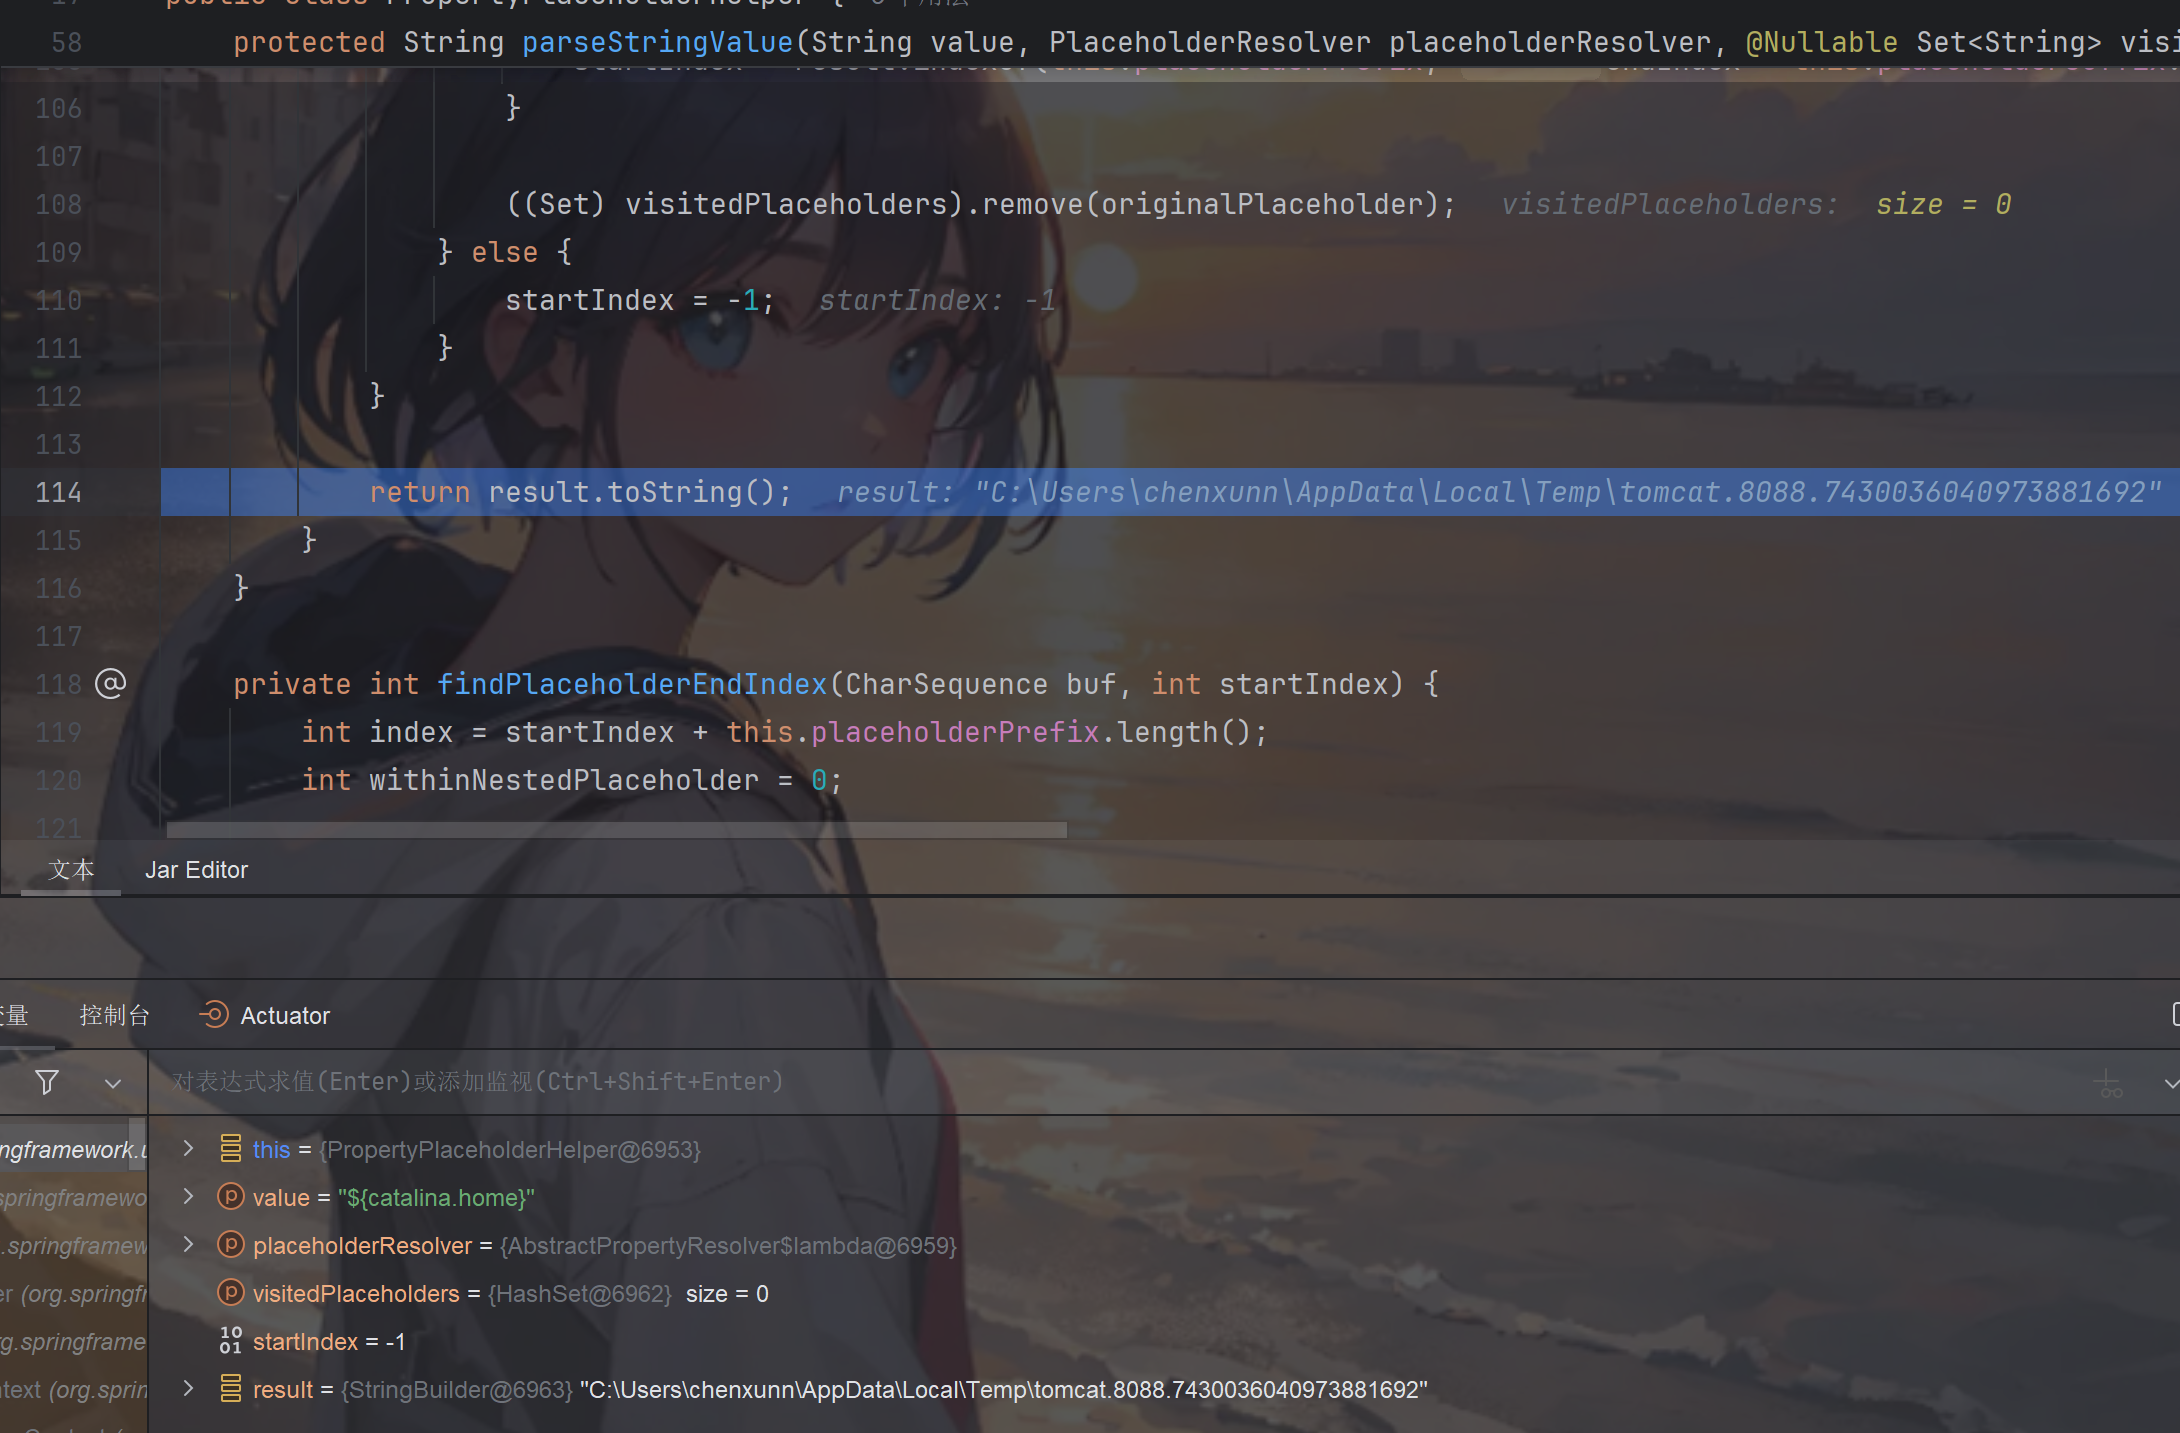Click the editor horizontal scrollbar
The width and height of the screenshot is (2180, 1433).
click(x=616, y=830)
